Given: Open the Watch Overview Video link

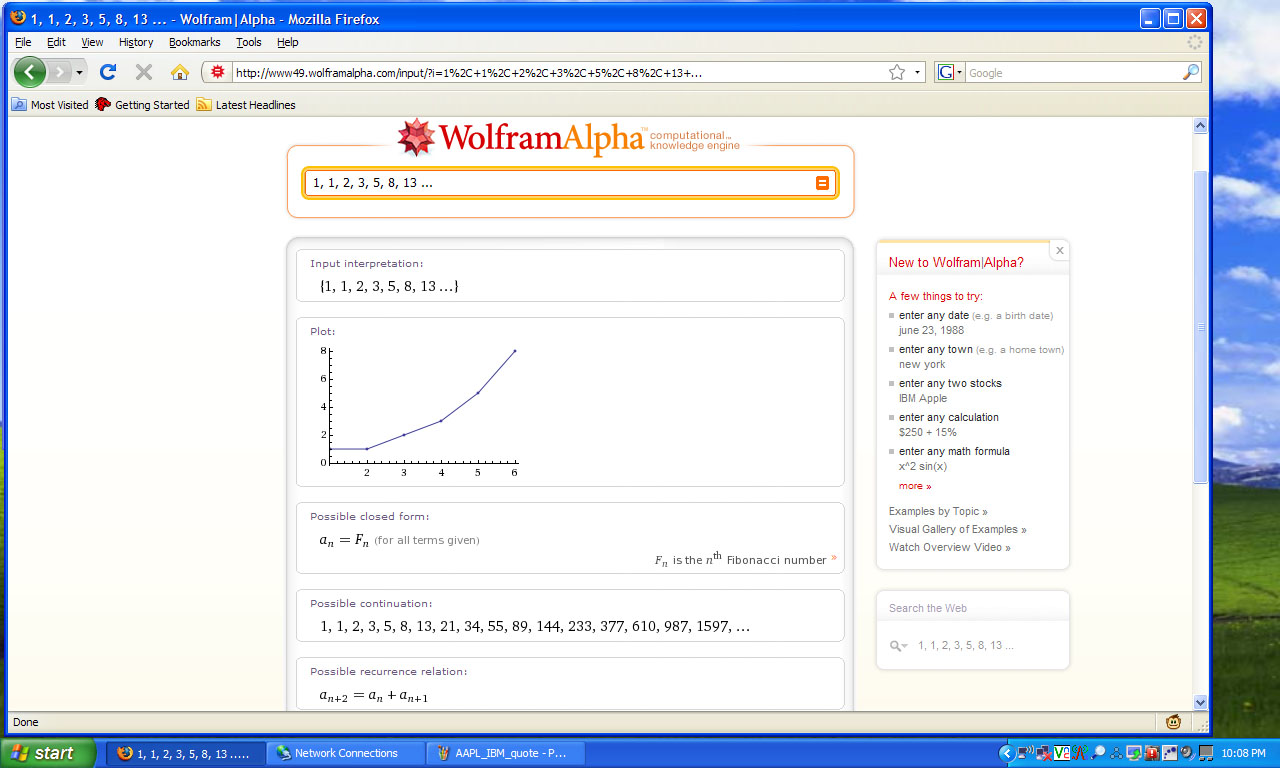Looking at the screenshot, I should 949,547.
